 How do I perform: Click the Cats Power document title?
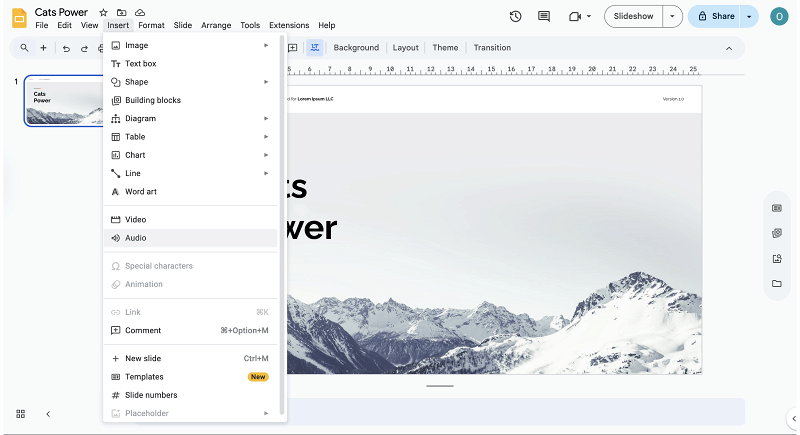(x=61, y=12)
